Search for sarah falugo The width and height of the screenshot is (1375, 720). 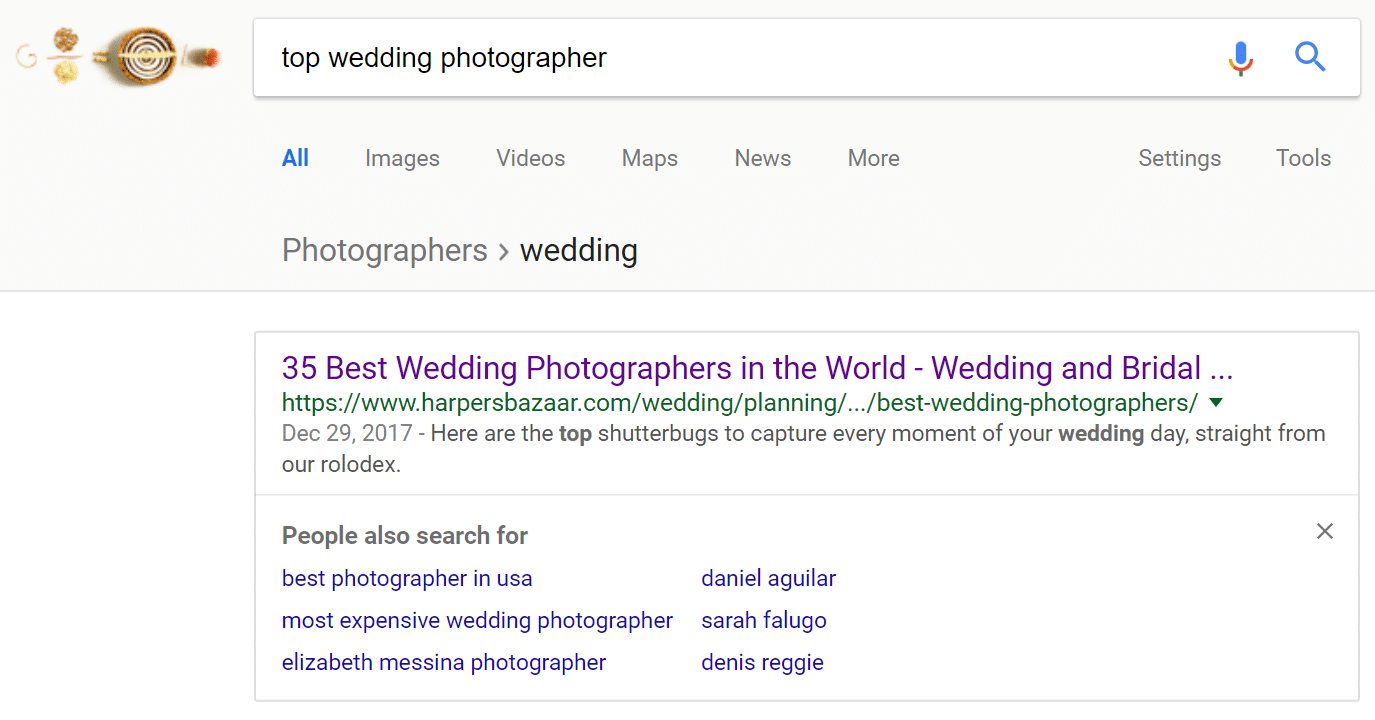pos(764,620)
